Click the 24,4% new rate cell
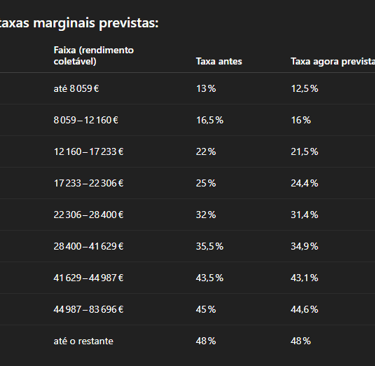This screenshot has width=375, height=366. 305,183
